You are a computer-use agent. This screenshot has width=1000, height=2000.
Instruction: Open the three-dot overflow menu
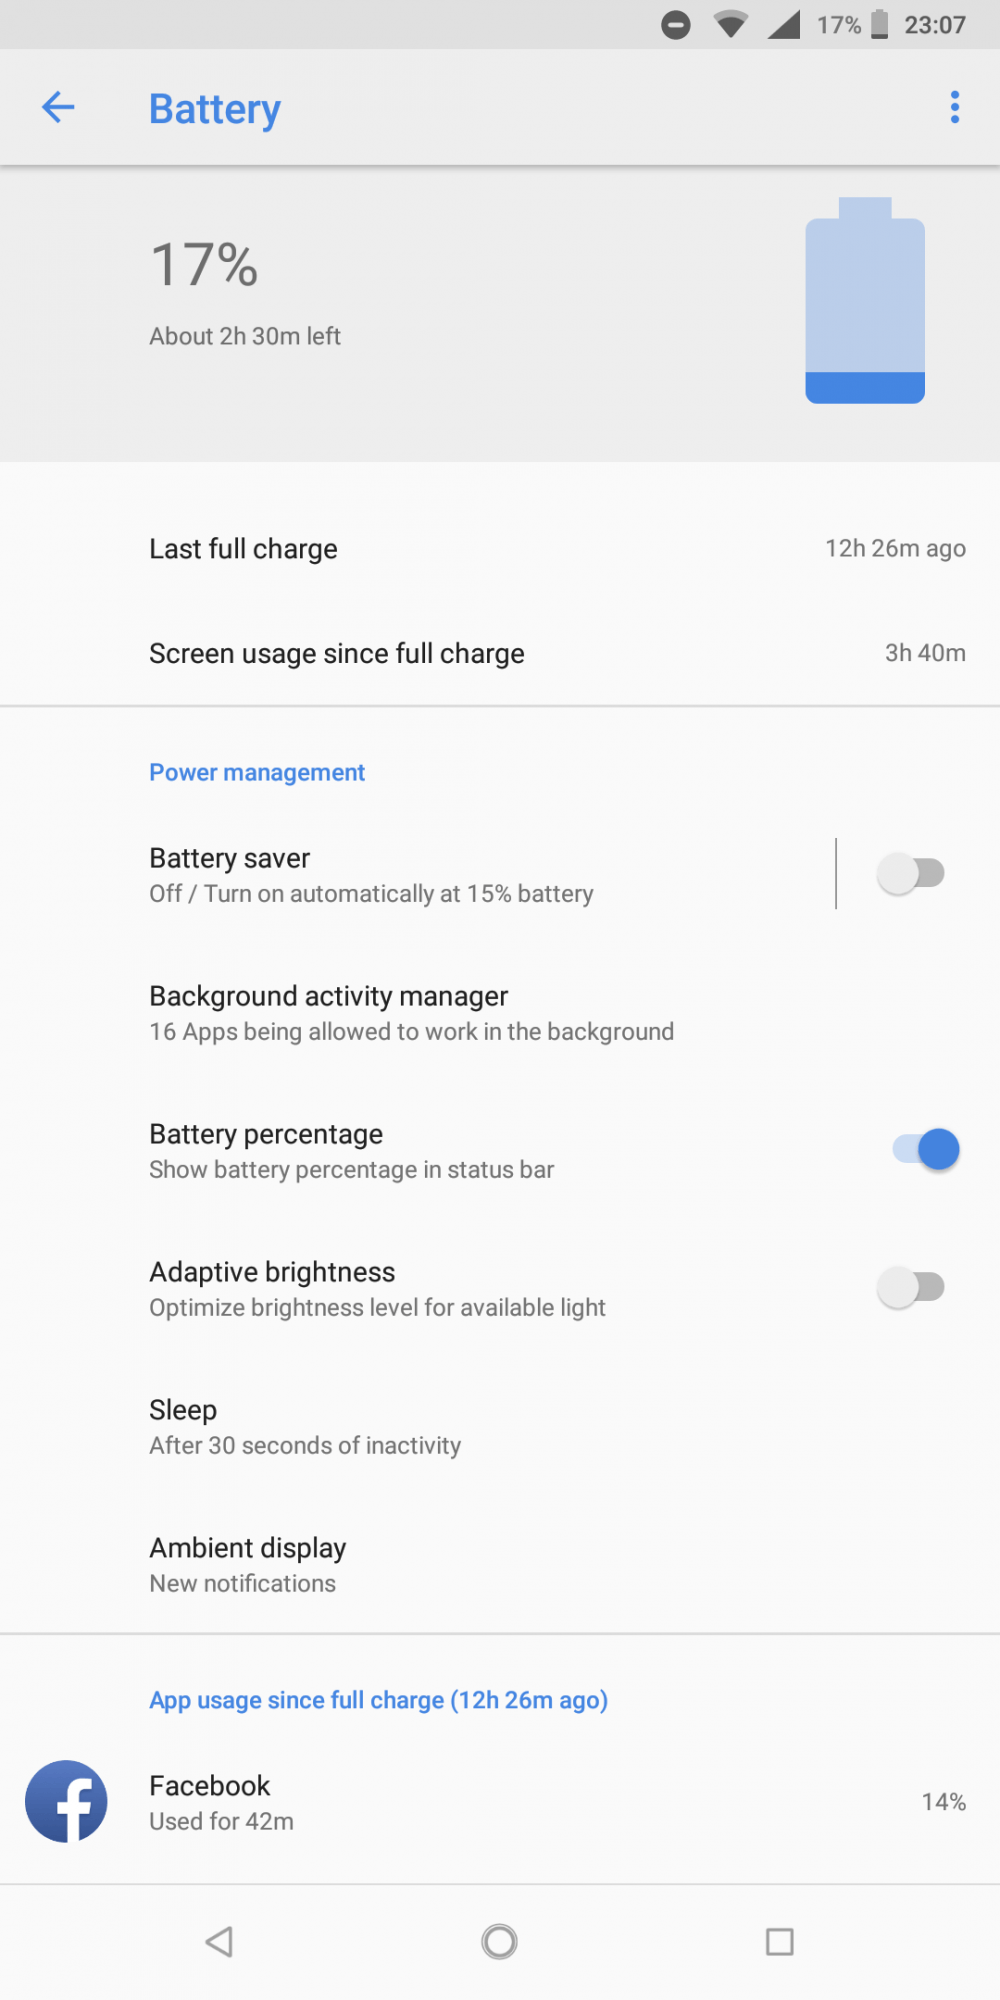pyautogui.click(x=954, y=107)
